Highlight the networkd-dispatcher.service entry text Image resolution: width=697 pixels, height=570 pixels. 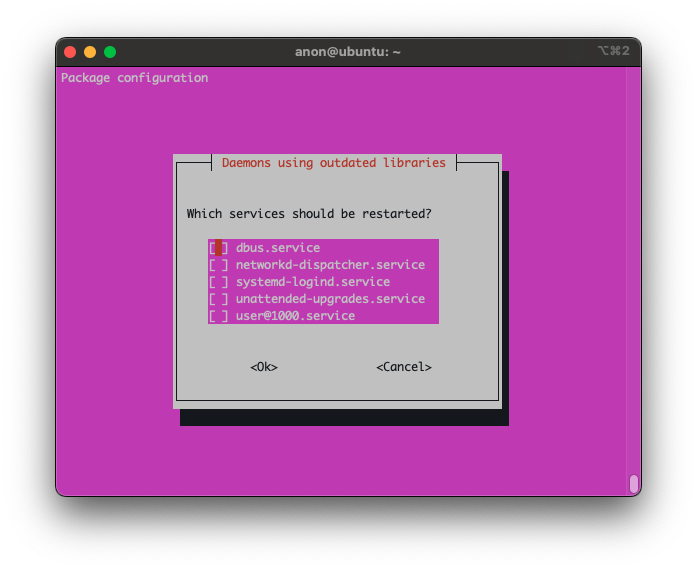tap(330, 265)
